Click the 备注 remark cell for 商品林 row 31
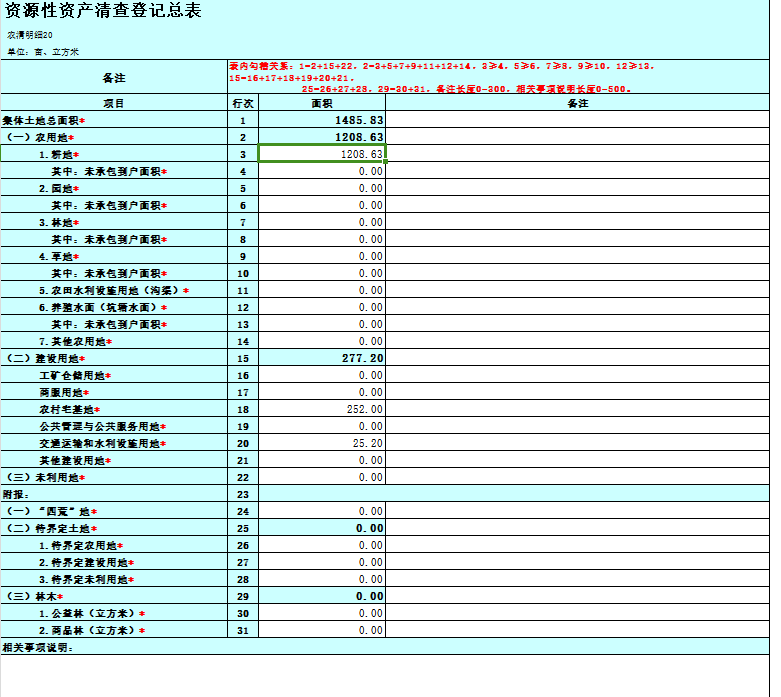The height and width of the screenshot is (697, 781). click(577, 630)
